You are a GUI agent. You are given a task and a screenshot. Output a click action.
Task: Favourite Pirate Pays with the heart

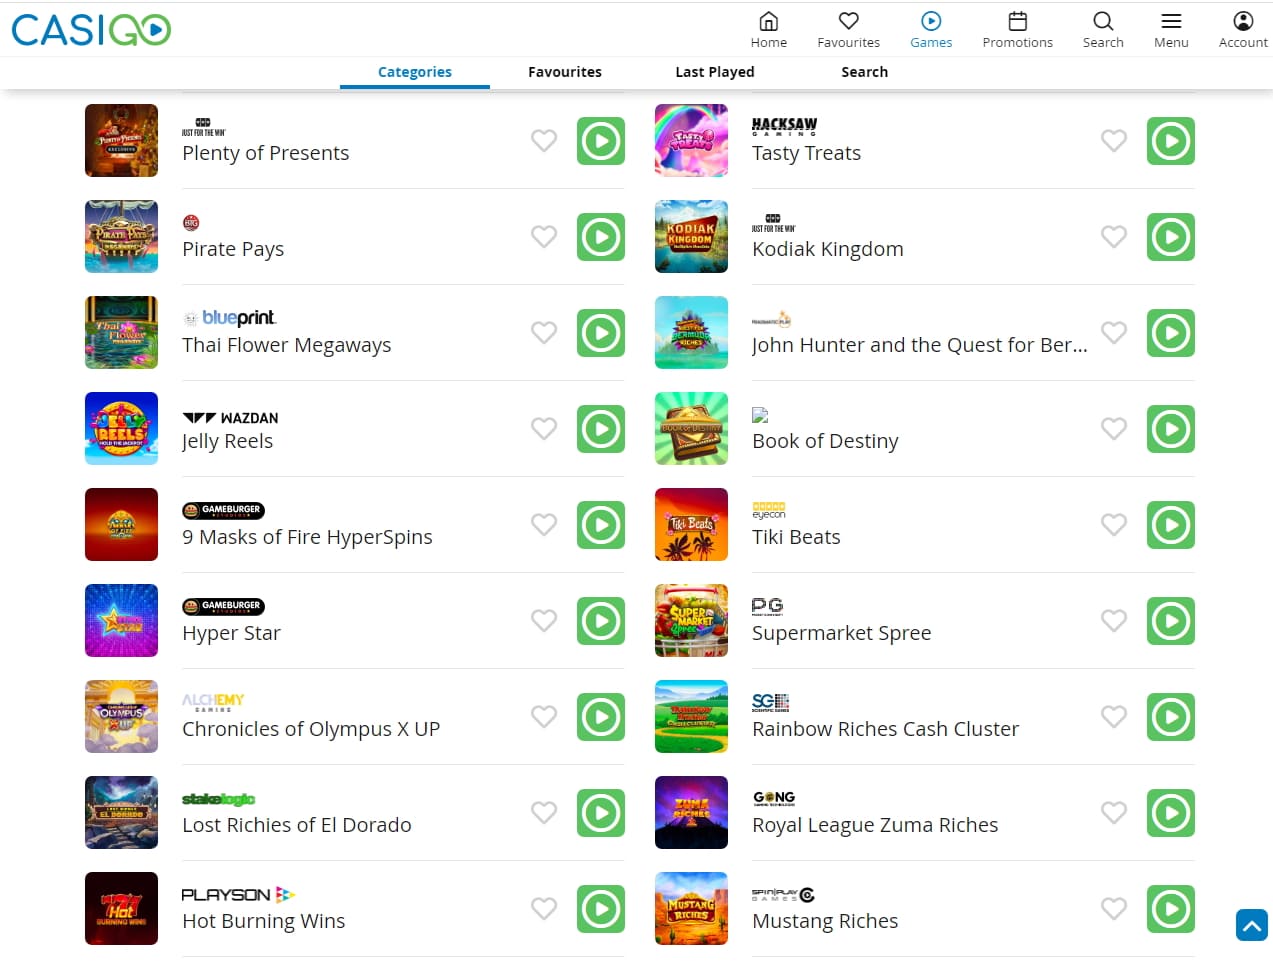pyautogui.click(x=544, y=237)
